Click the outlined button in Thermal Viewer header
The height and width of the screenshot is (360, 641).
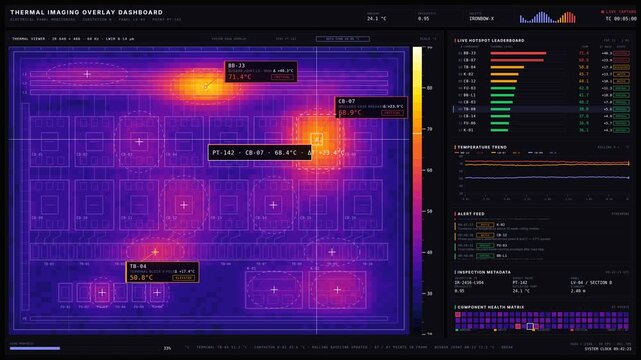tap(343, 39)
